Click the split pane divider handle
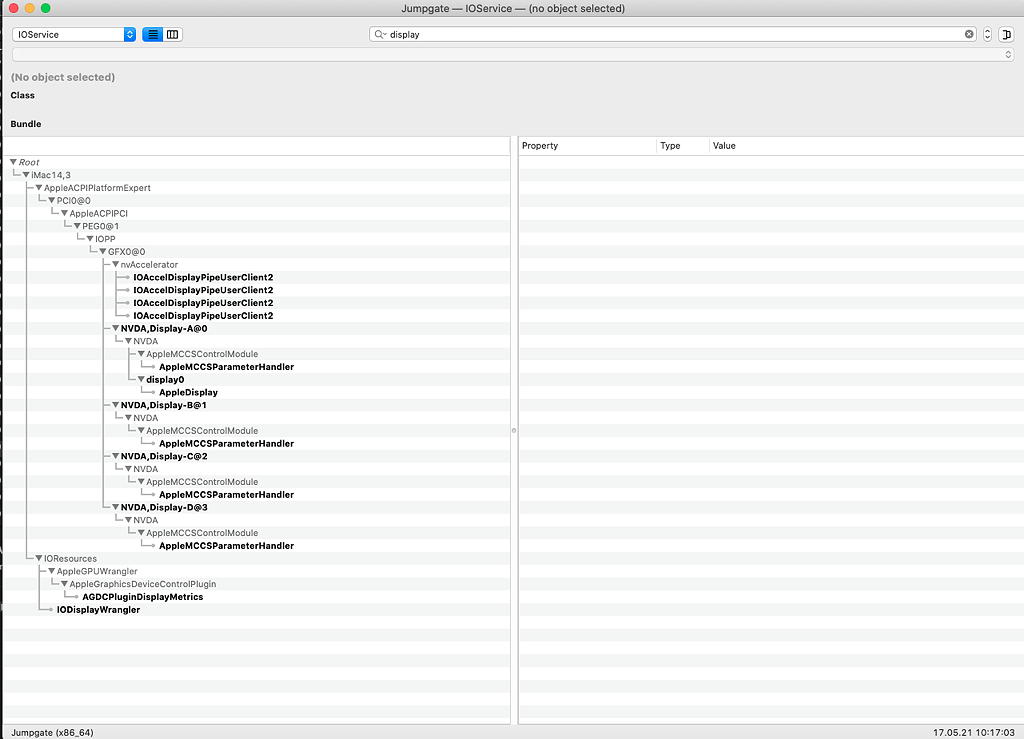The image size is (1024, 739). 514,430
